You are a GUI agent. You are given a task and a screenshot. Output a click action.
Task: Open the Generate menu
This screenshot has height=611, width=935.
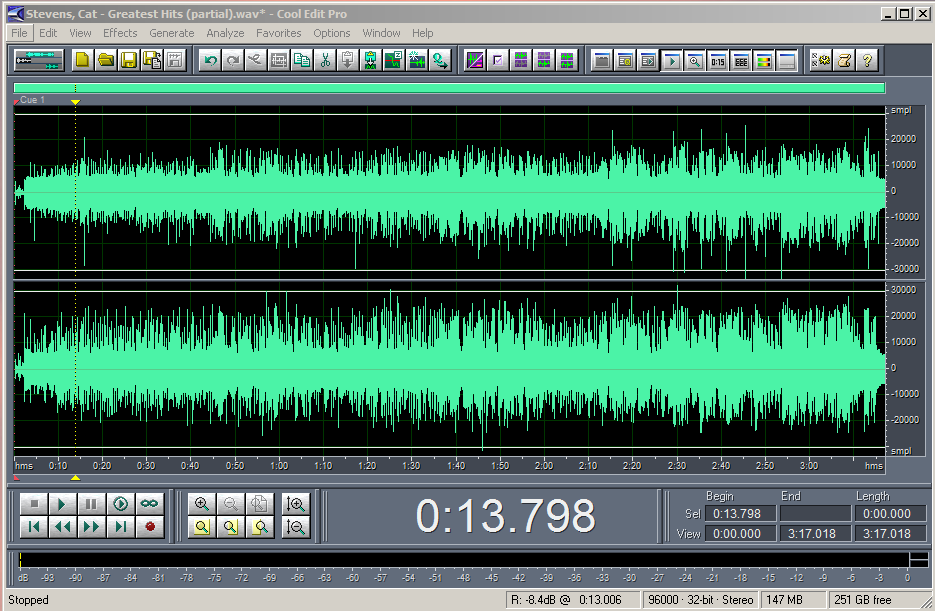coord(172,33)
